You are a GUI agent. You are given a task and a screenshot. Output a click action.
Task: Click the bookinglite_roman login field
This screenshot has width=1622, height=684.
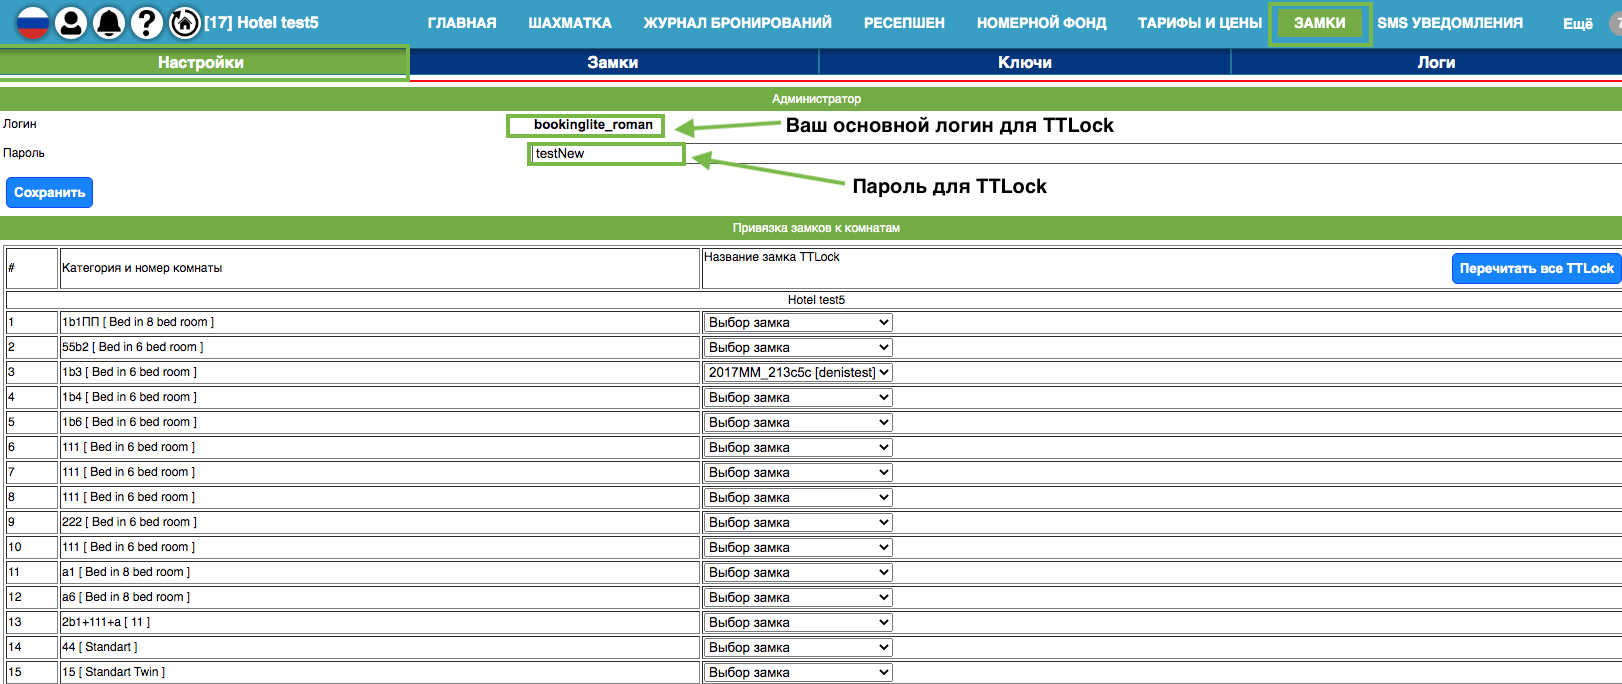(586, 125)
